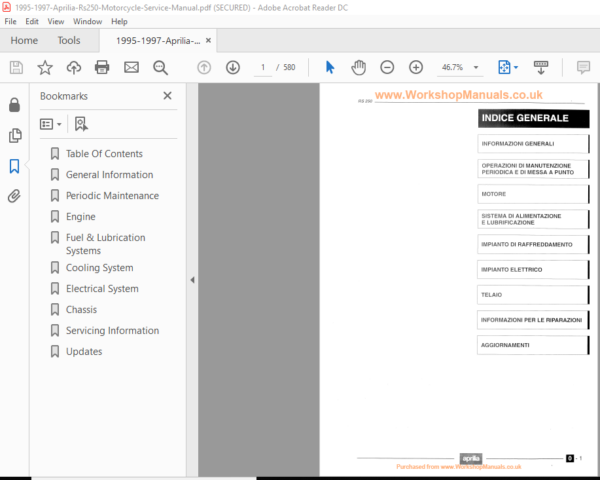Image resolution: width=600 pixels, height=480 pixels.
Task: Click MOTORE index entry
Action: [x=533, y=194]
